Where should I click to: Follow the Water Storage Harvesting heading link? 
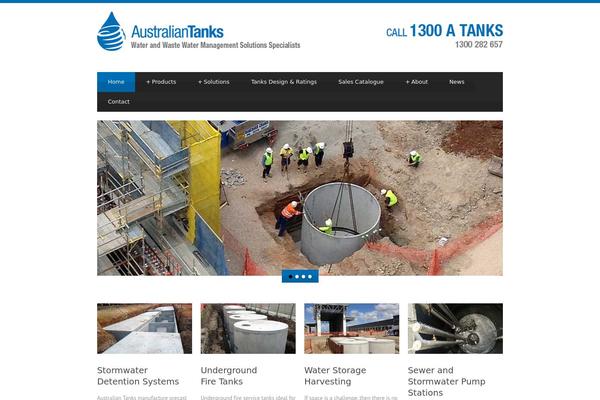click(335, 376)
